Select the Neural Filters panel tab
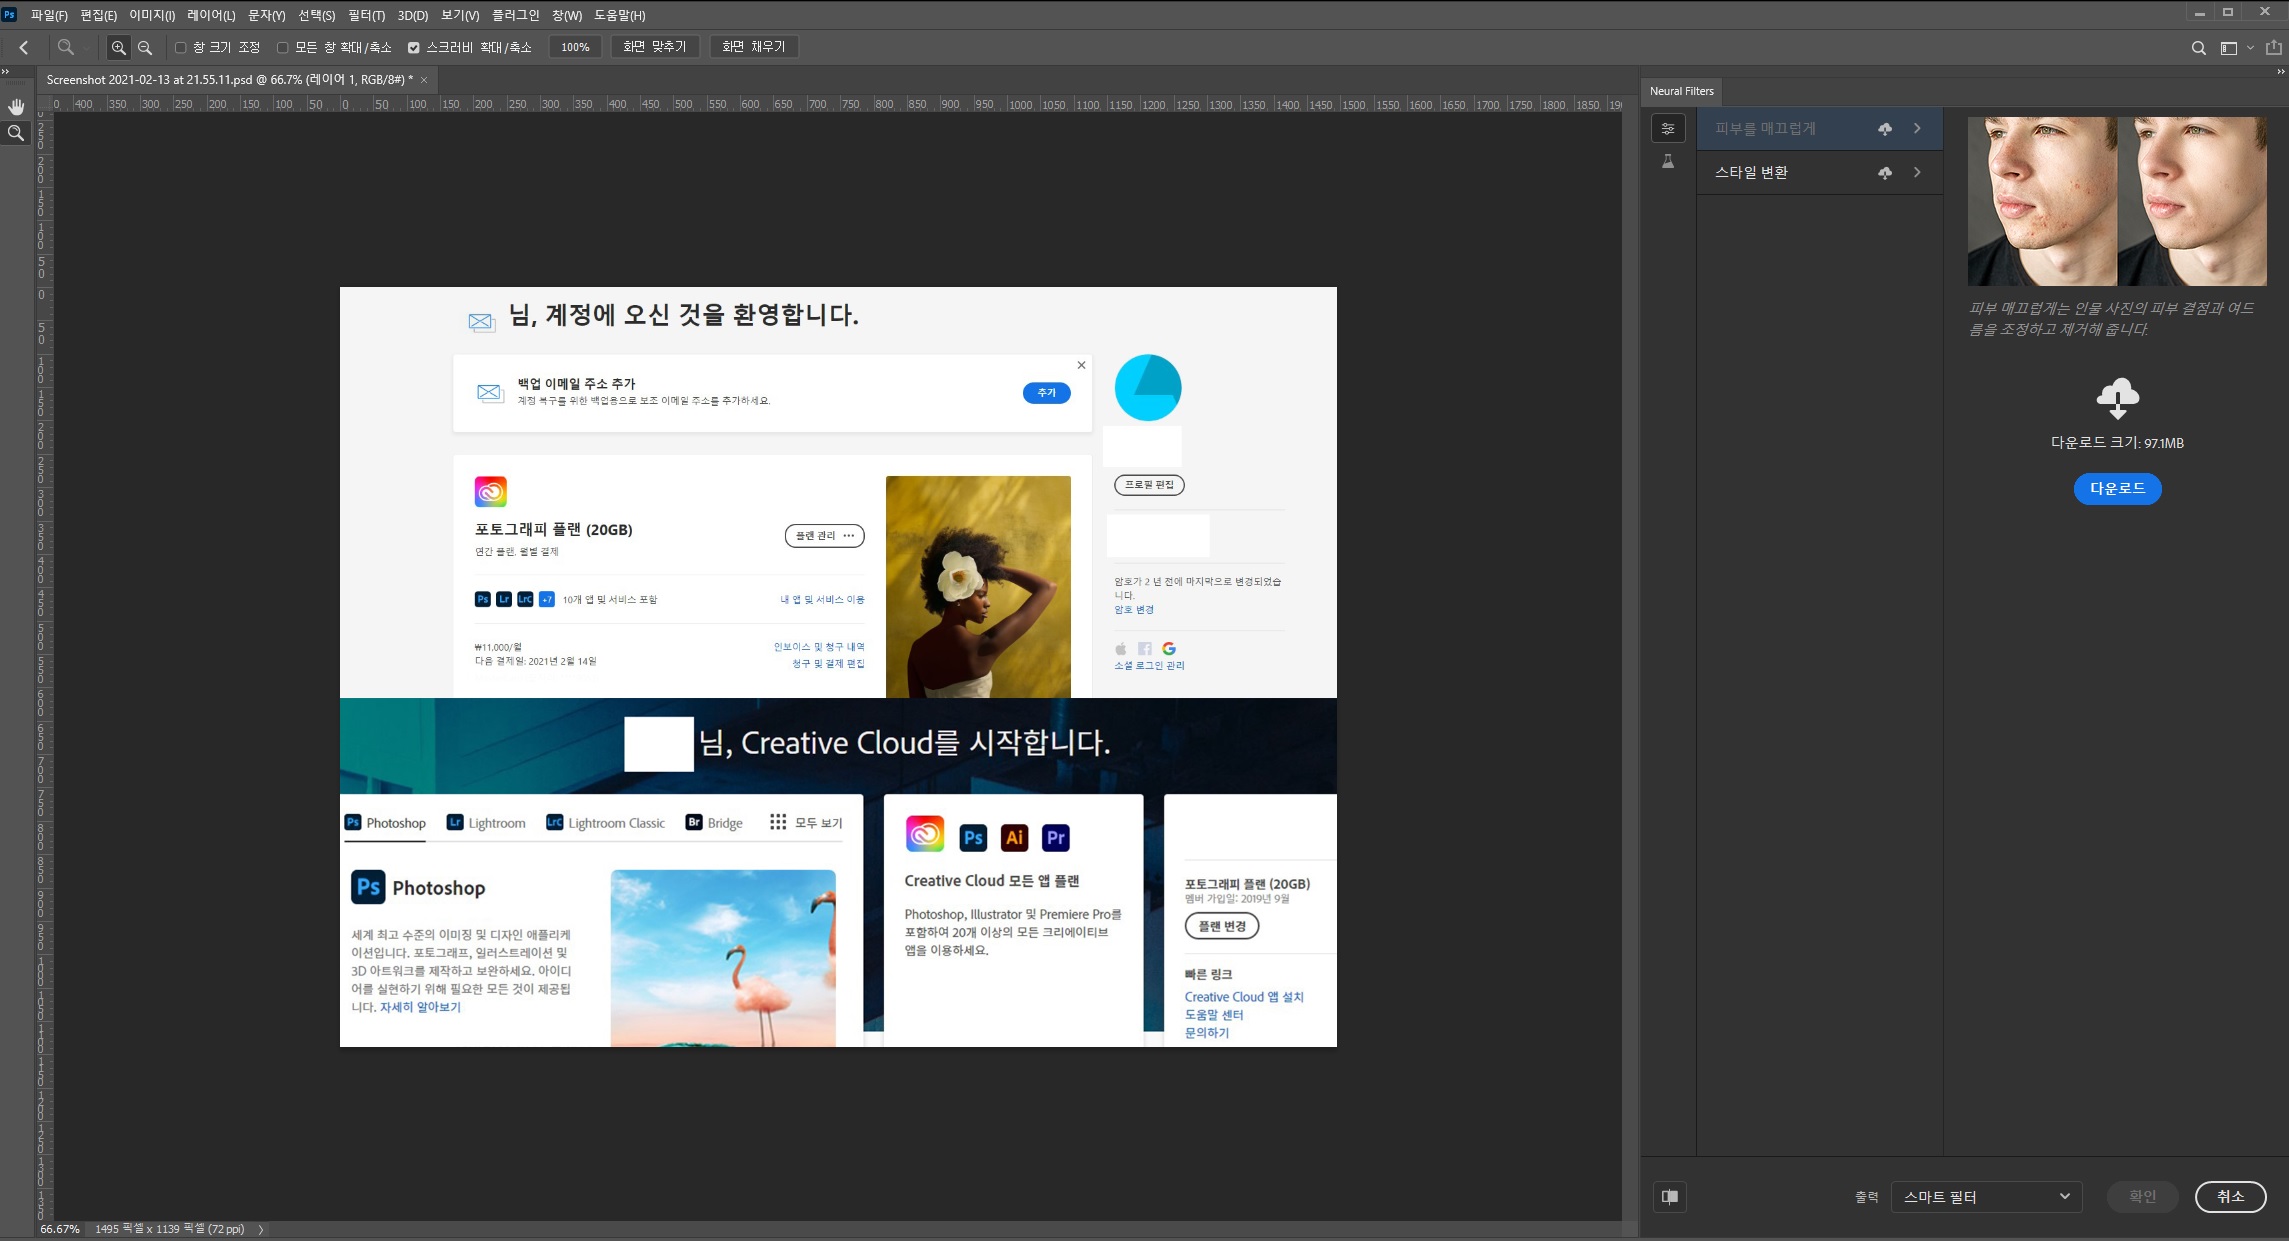This screenshot has width=2289, height=1241. (x=1681, y=91)
